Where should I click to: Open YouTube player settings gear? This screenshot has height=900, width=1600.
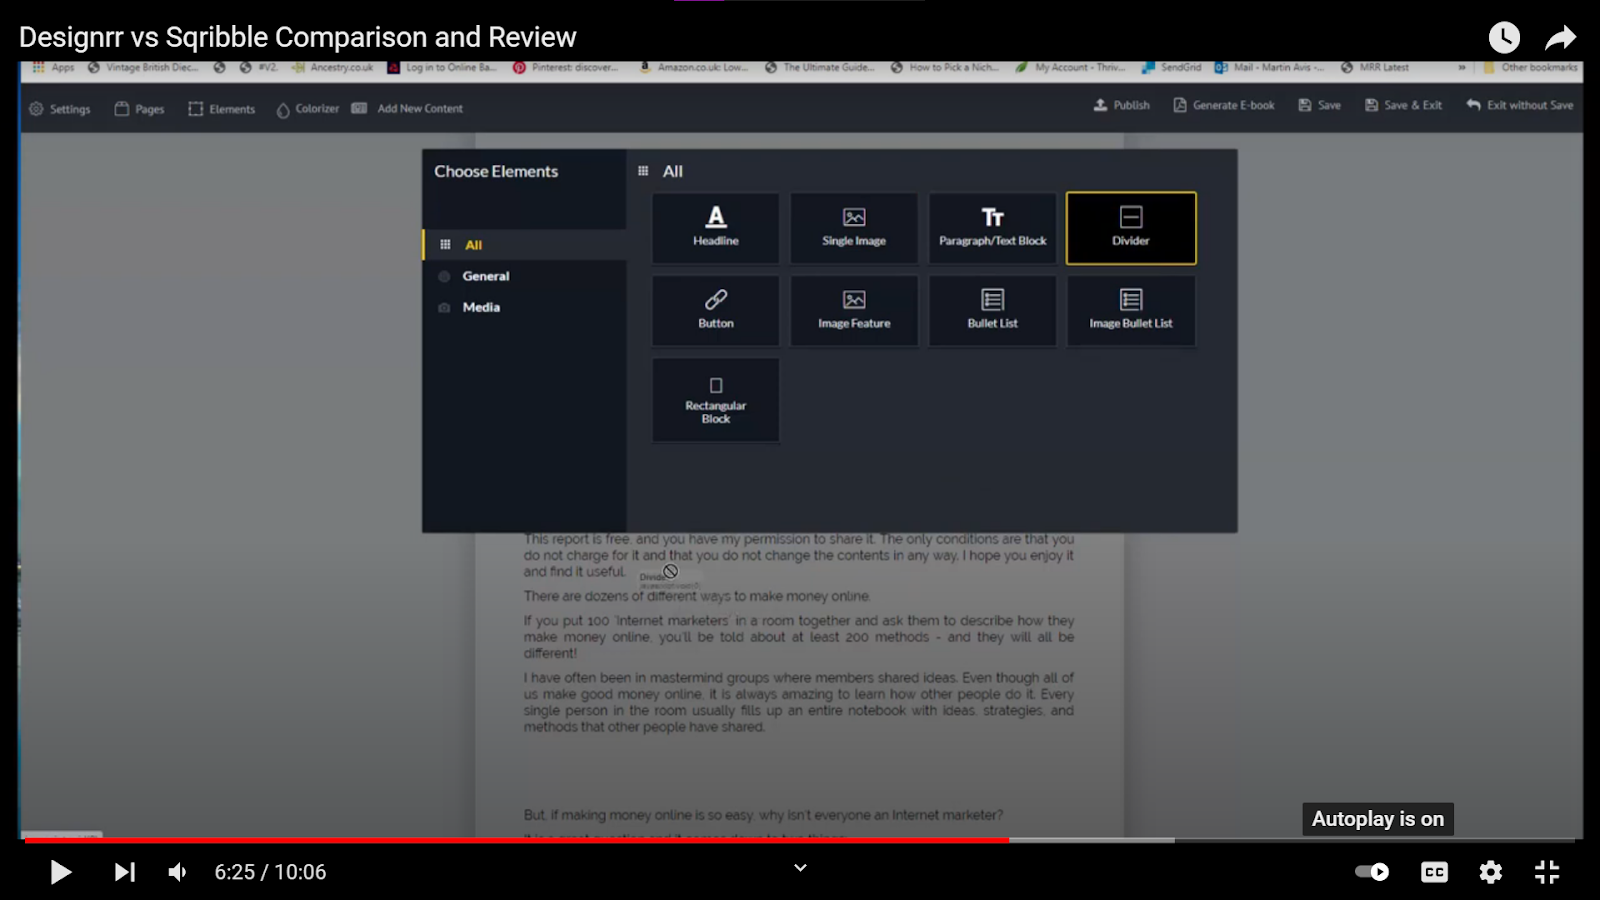(x=1491, y=872)
